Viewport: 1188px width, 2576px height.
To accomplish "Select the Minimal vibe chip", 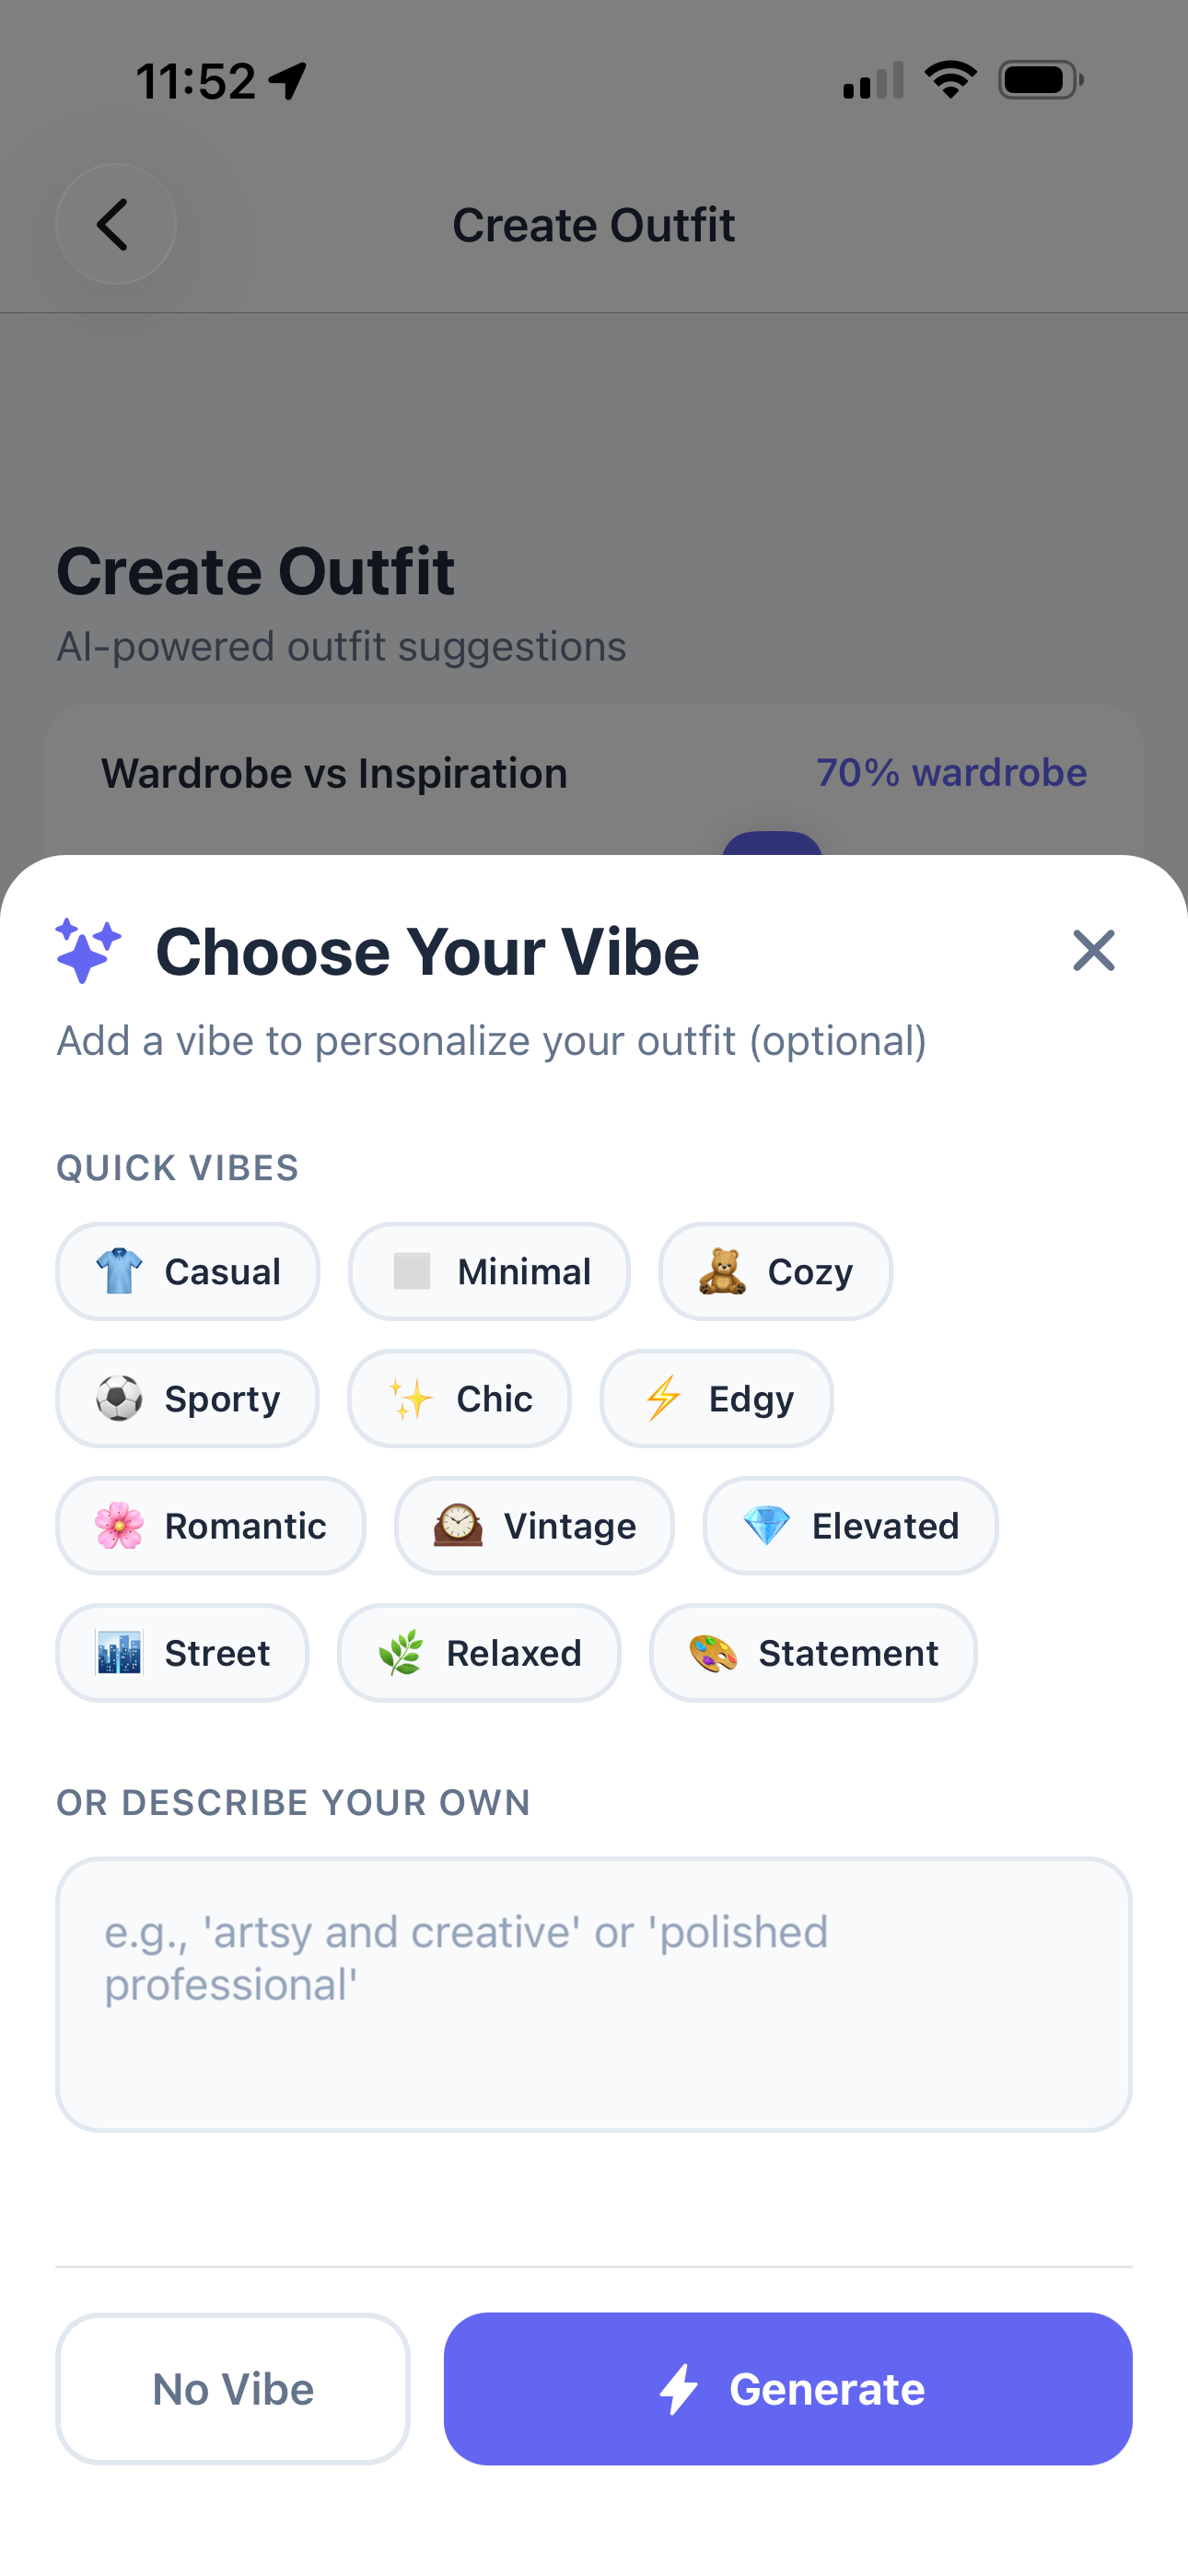I will tap(488, 1271).
